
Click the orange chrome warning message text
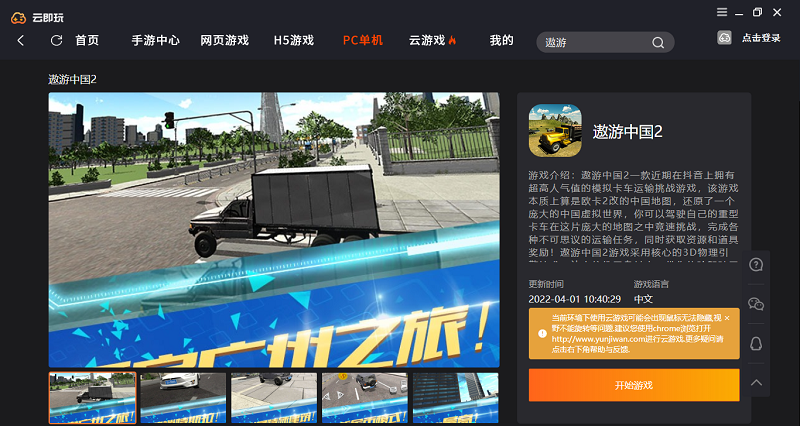tap(637, 334)
